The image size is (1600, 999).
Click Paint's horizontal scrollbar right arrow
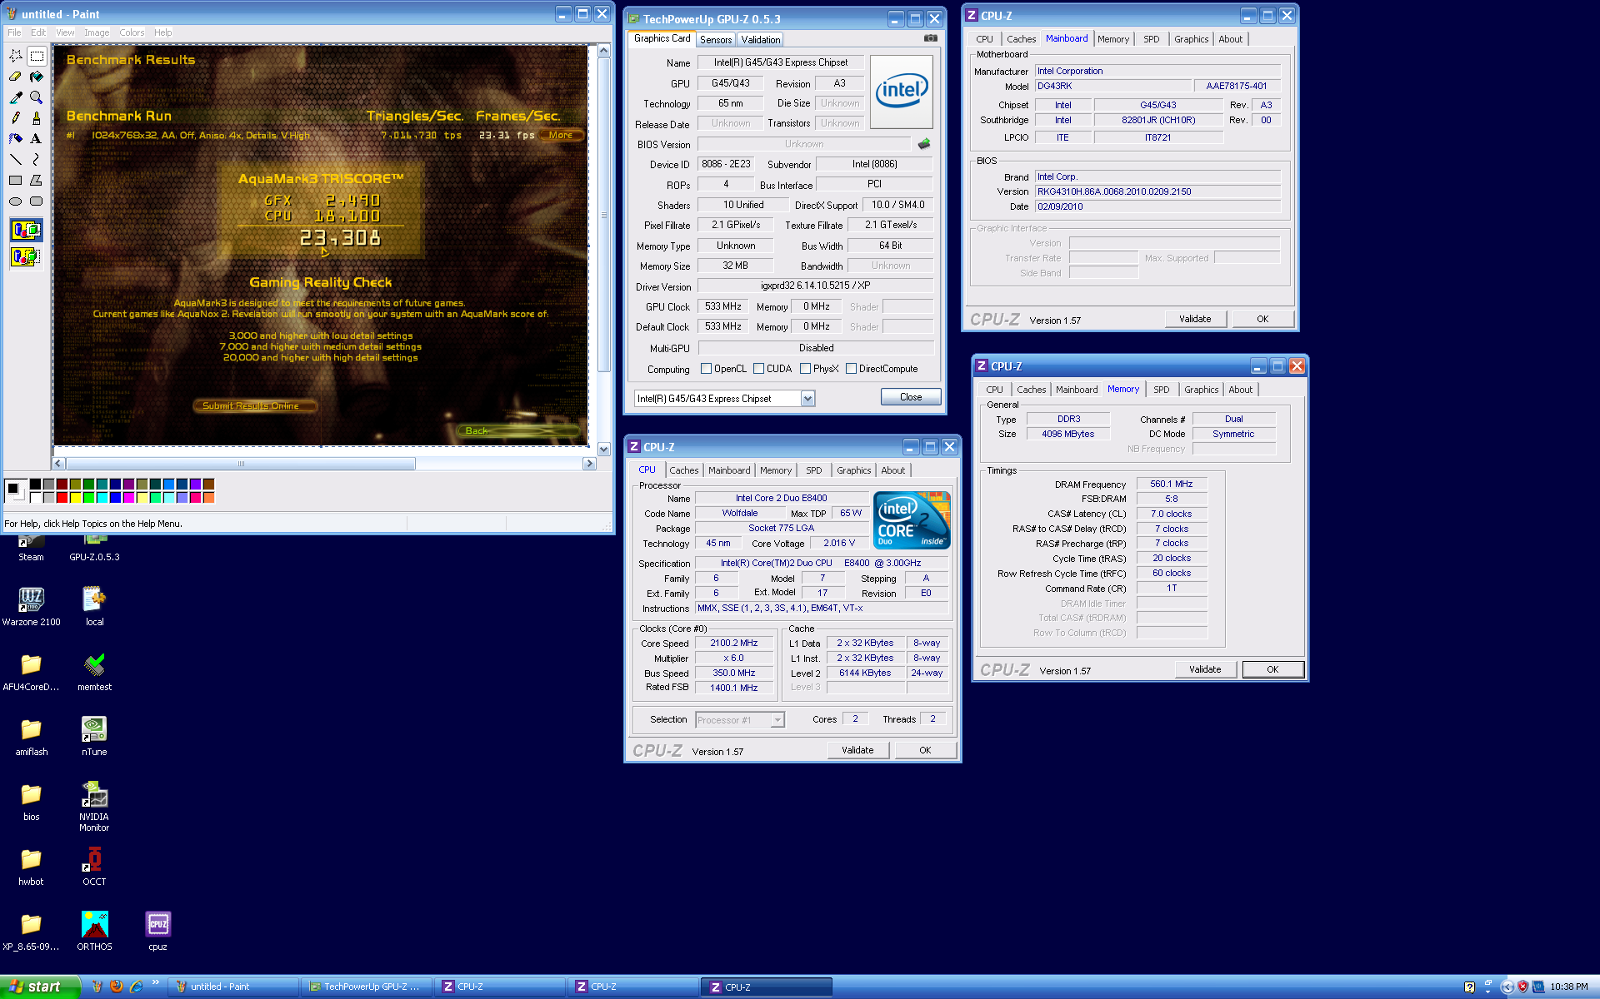pos(589,464)
